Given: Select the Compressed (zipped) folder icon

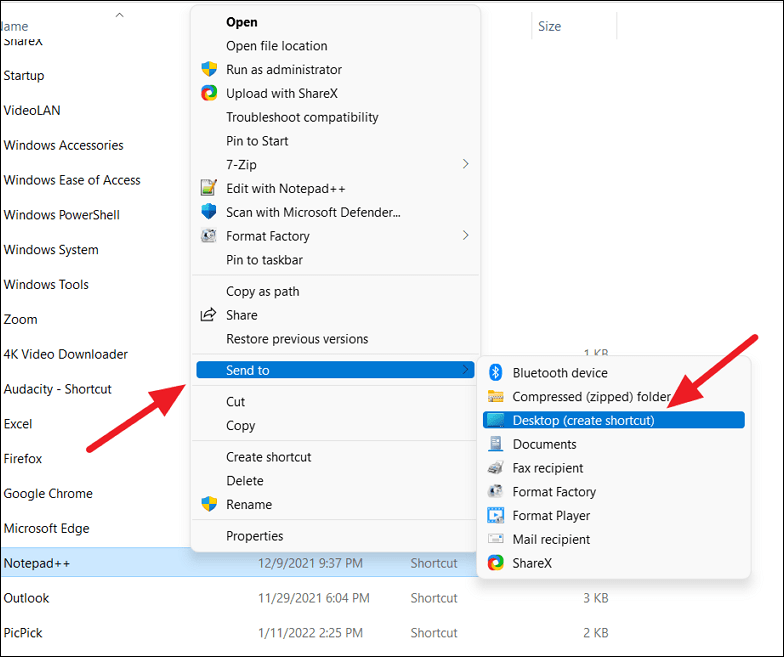Looking at the screenshot, I should pos(495,397).
